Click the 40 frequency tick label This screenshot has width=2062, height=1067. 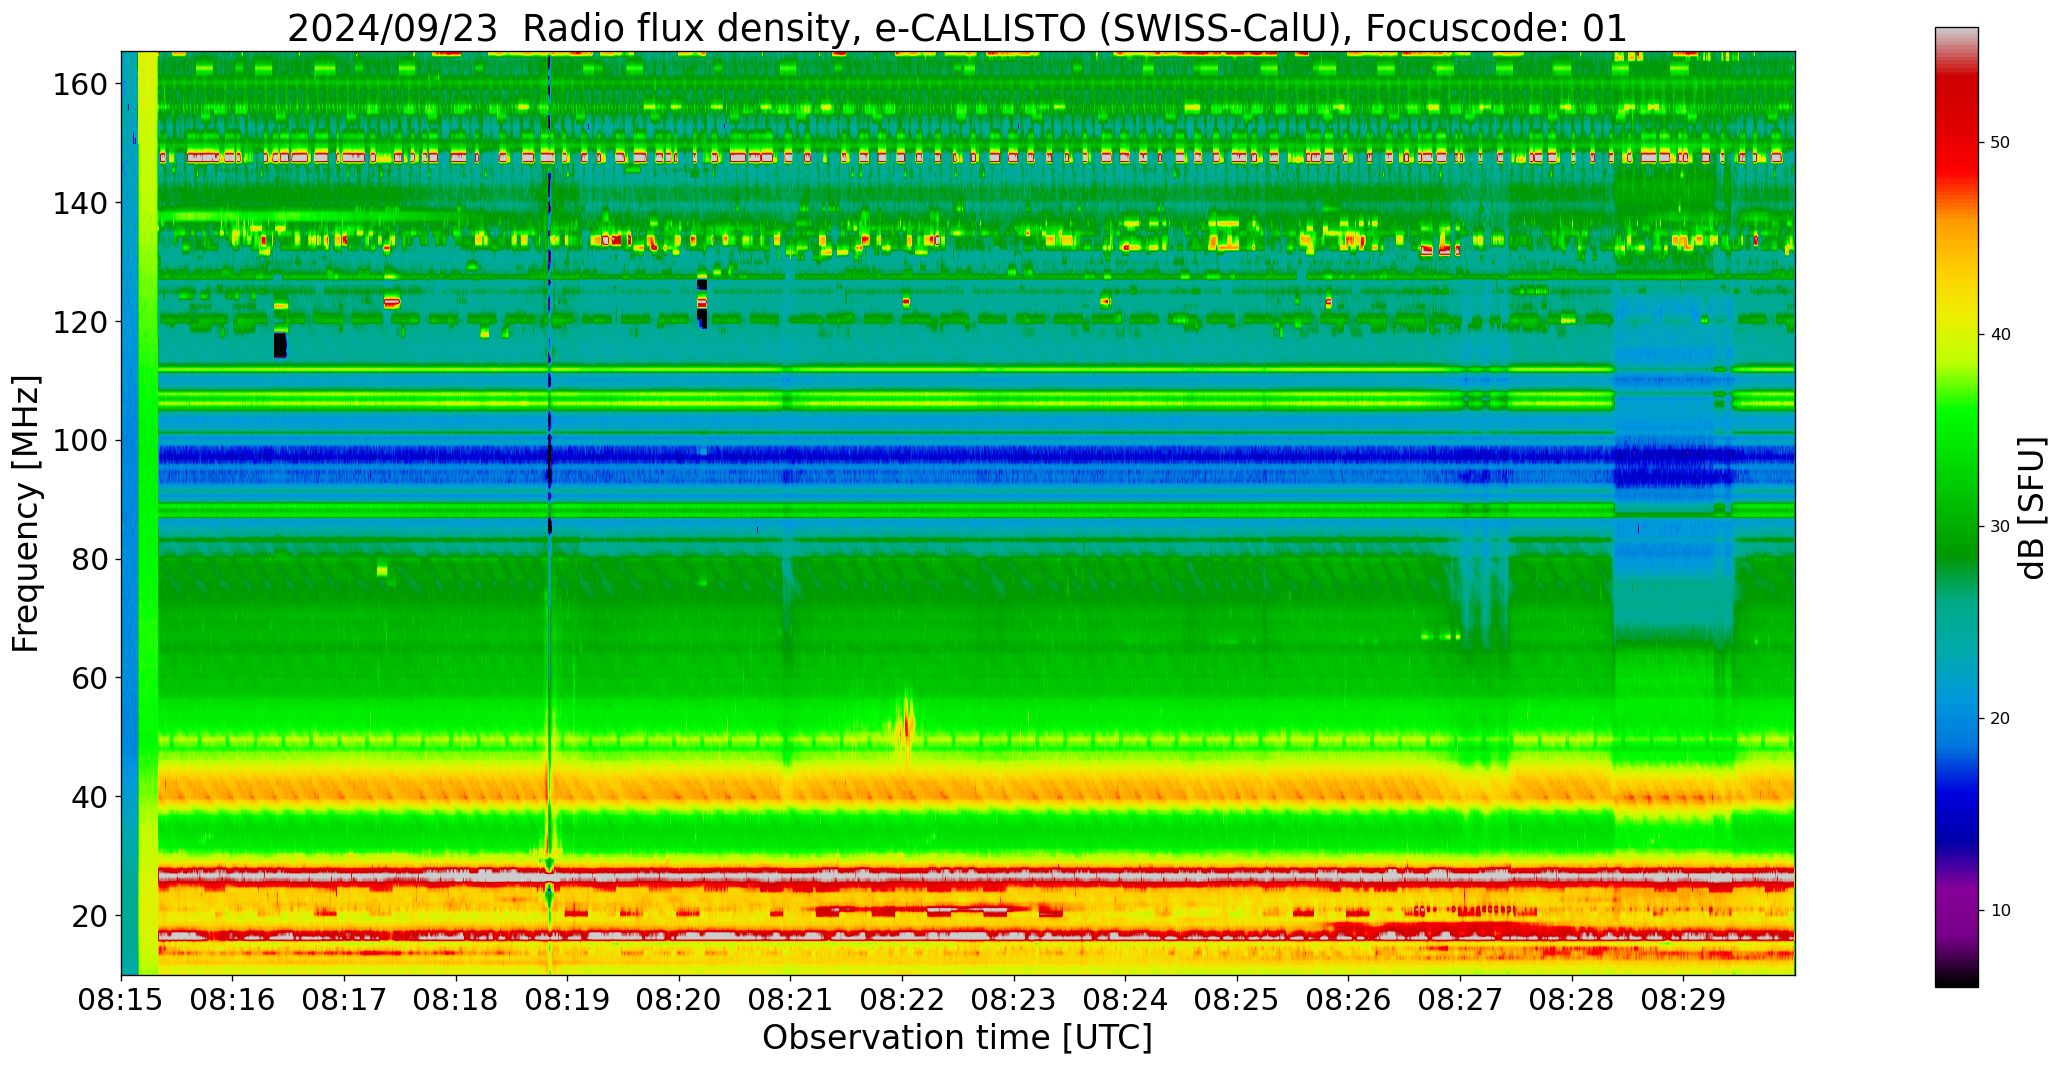89,797
